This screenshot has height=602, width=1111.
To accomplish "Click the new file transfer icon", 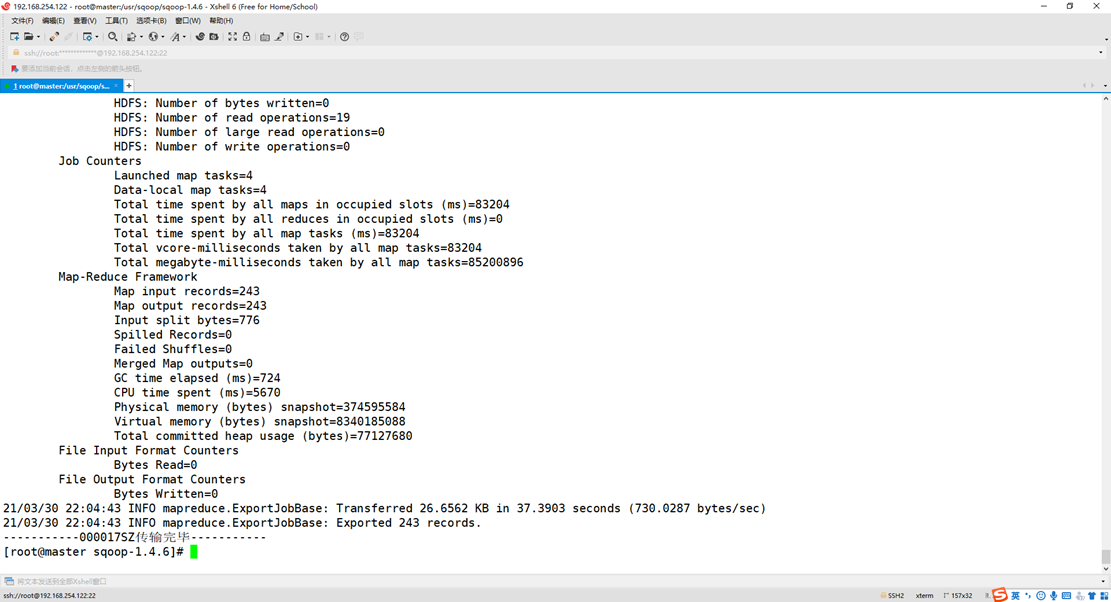I will pos(298,37).
